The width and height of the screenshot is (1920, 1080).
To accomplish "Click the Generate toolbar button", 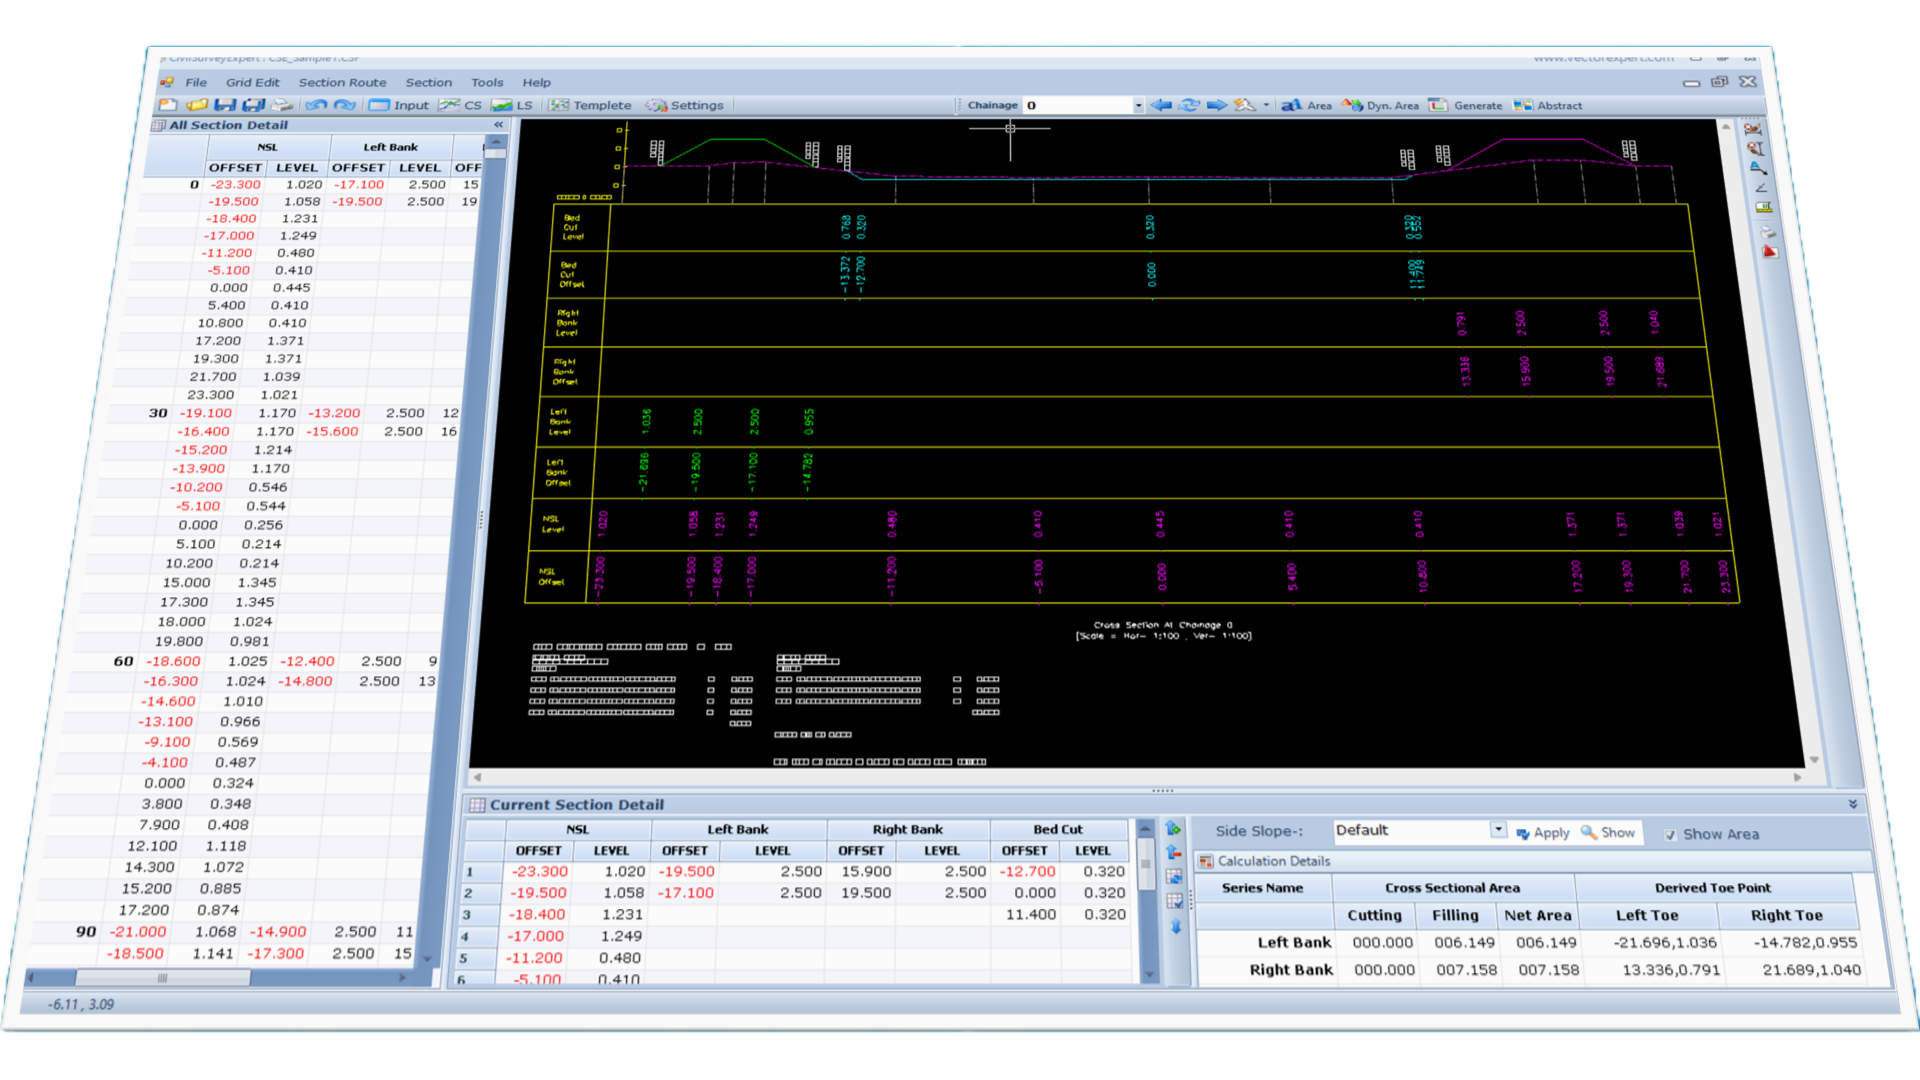I will coord(1466,105).
